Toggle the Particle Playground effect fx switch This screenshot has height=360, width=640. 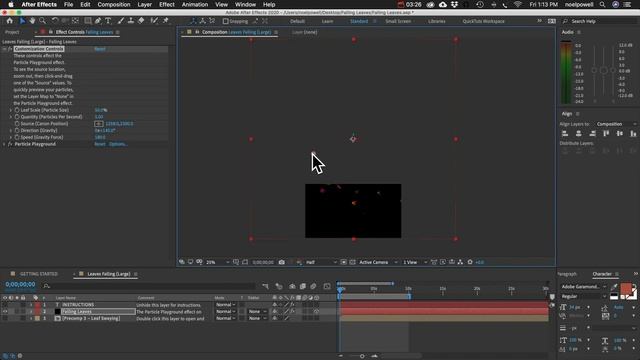10,144
